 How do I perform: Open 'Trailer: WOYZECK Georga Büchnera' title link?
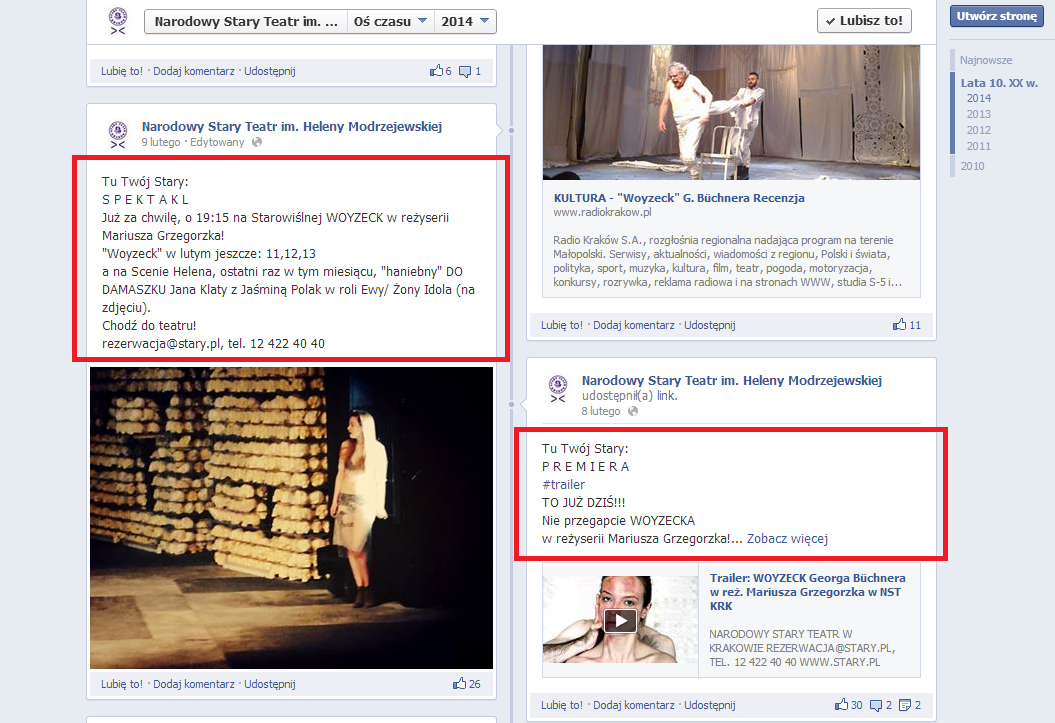[807, 592]
